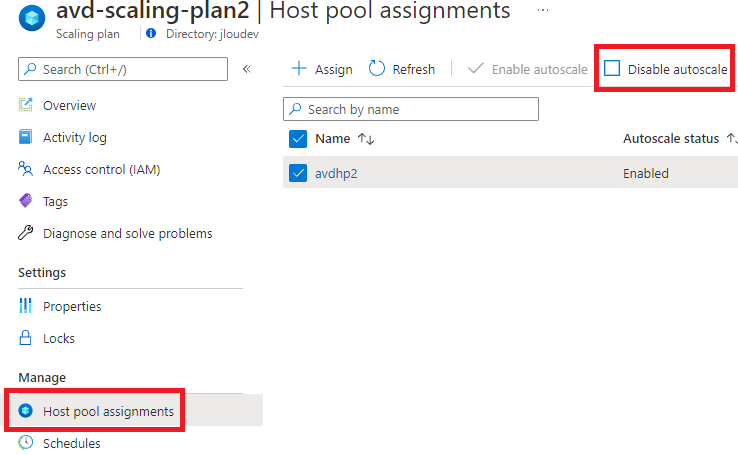Click the Activity log icon
Screen dimensions: 738x455
[25, 137]
